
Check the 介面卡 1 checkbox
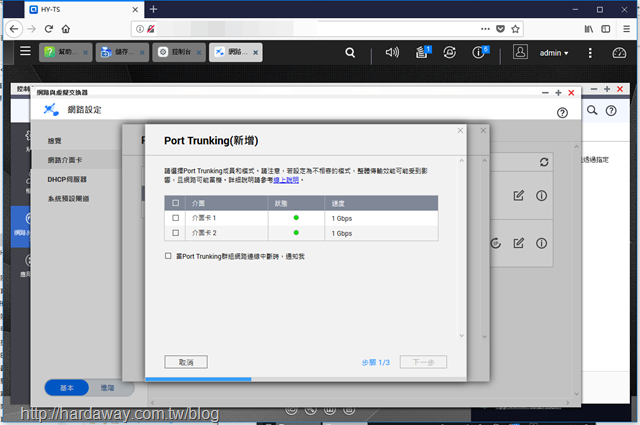click(176, 218)
